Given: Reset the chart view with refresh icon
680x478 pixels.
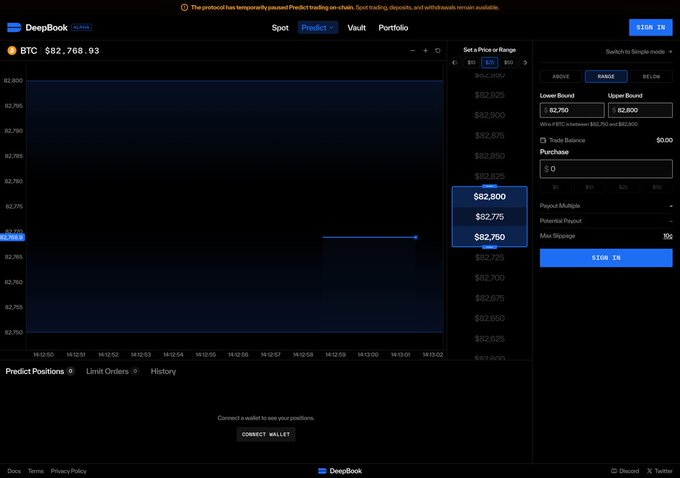Looking at the screenshot, I should [438, 51].
